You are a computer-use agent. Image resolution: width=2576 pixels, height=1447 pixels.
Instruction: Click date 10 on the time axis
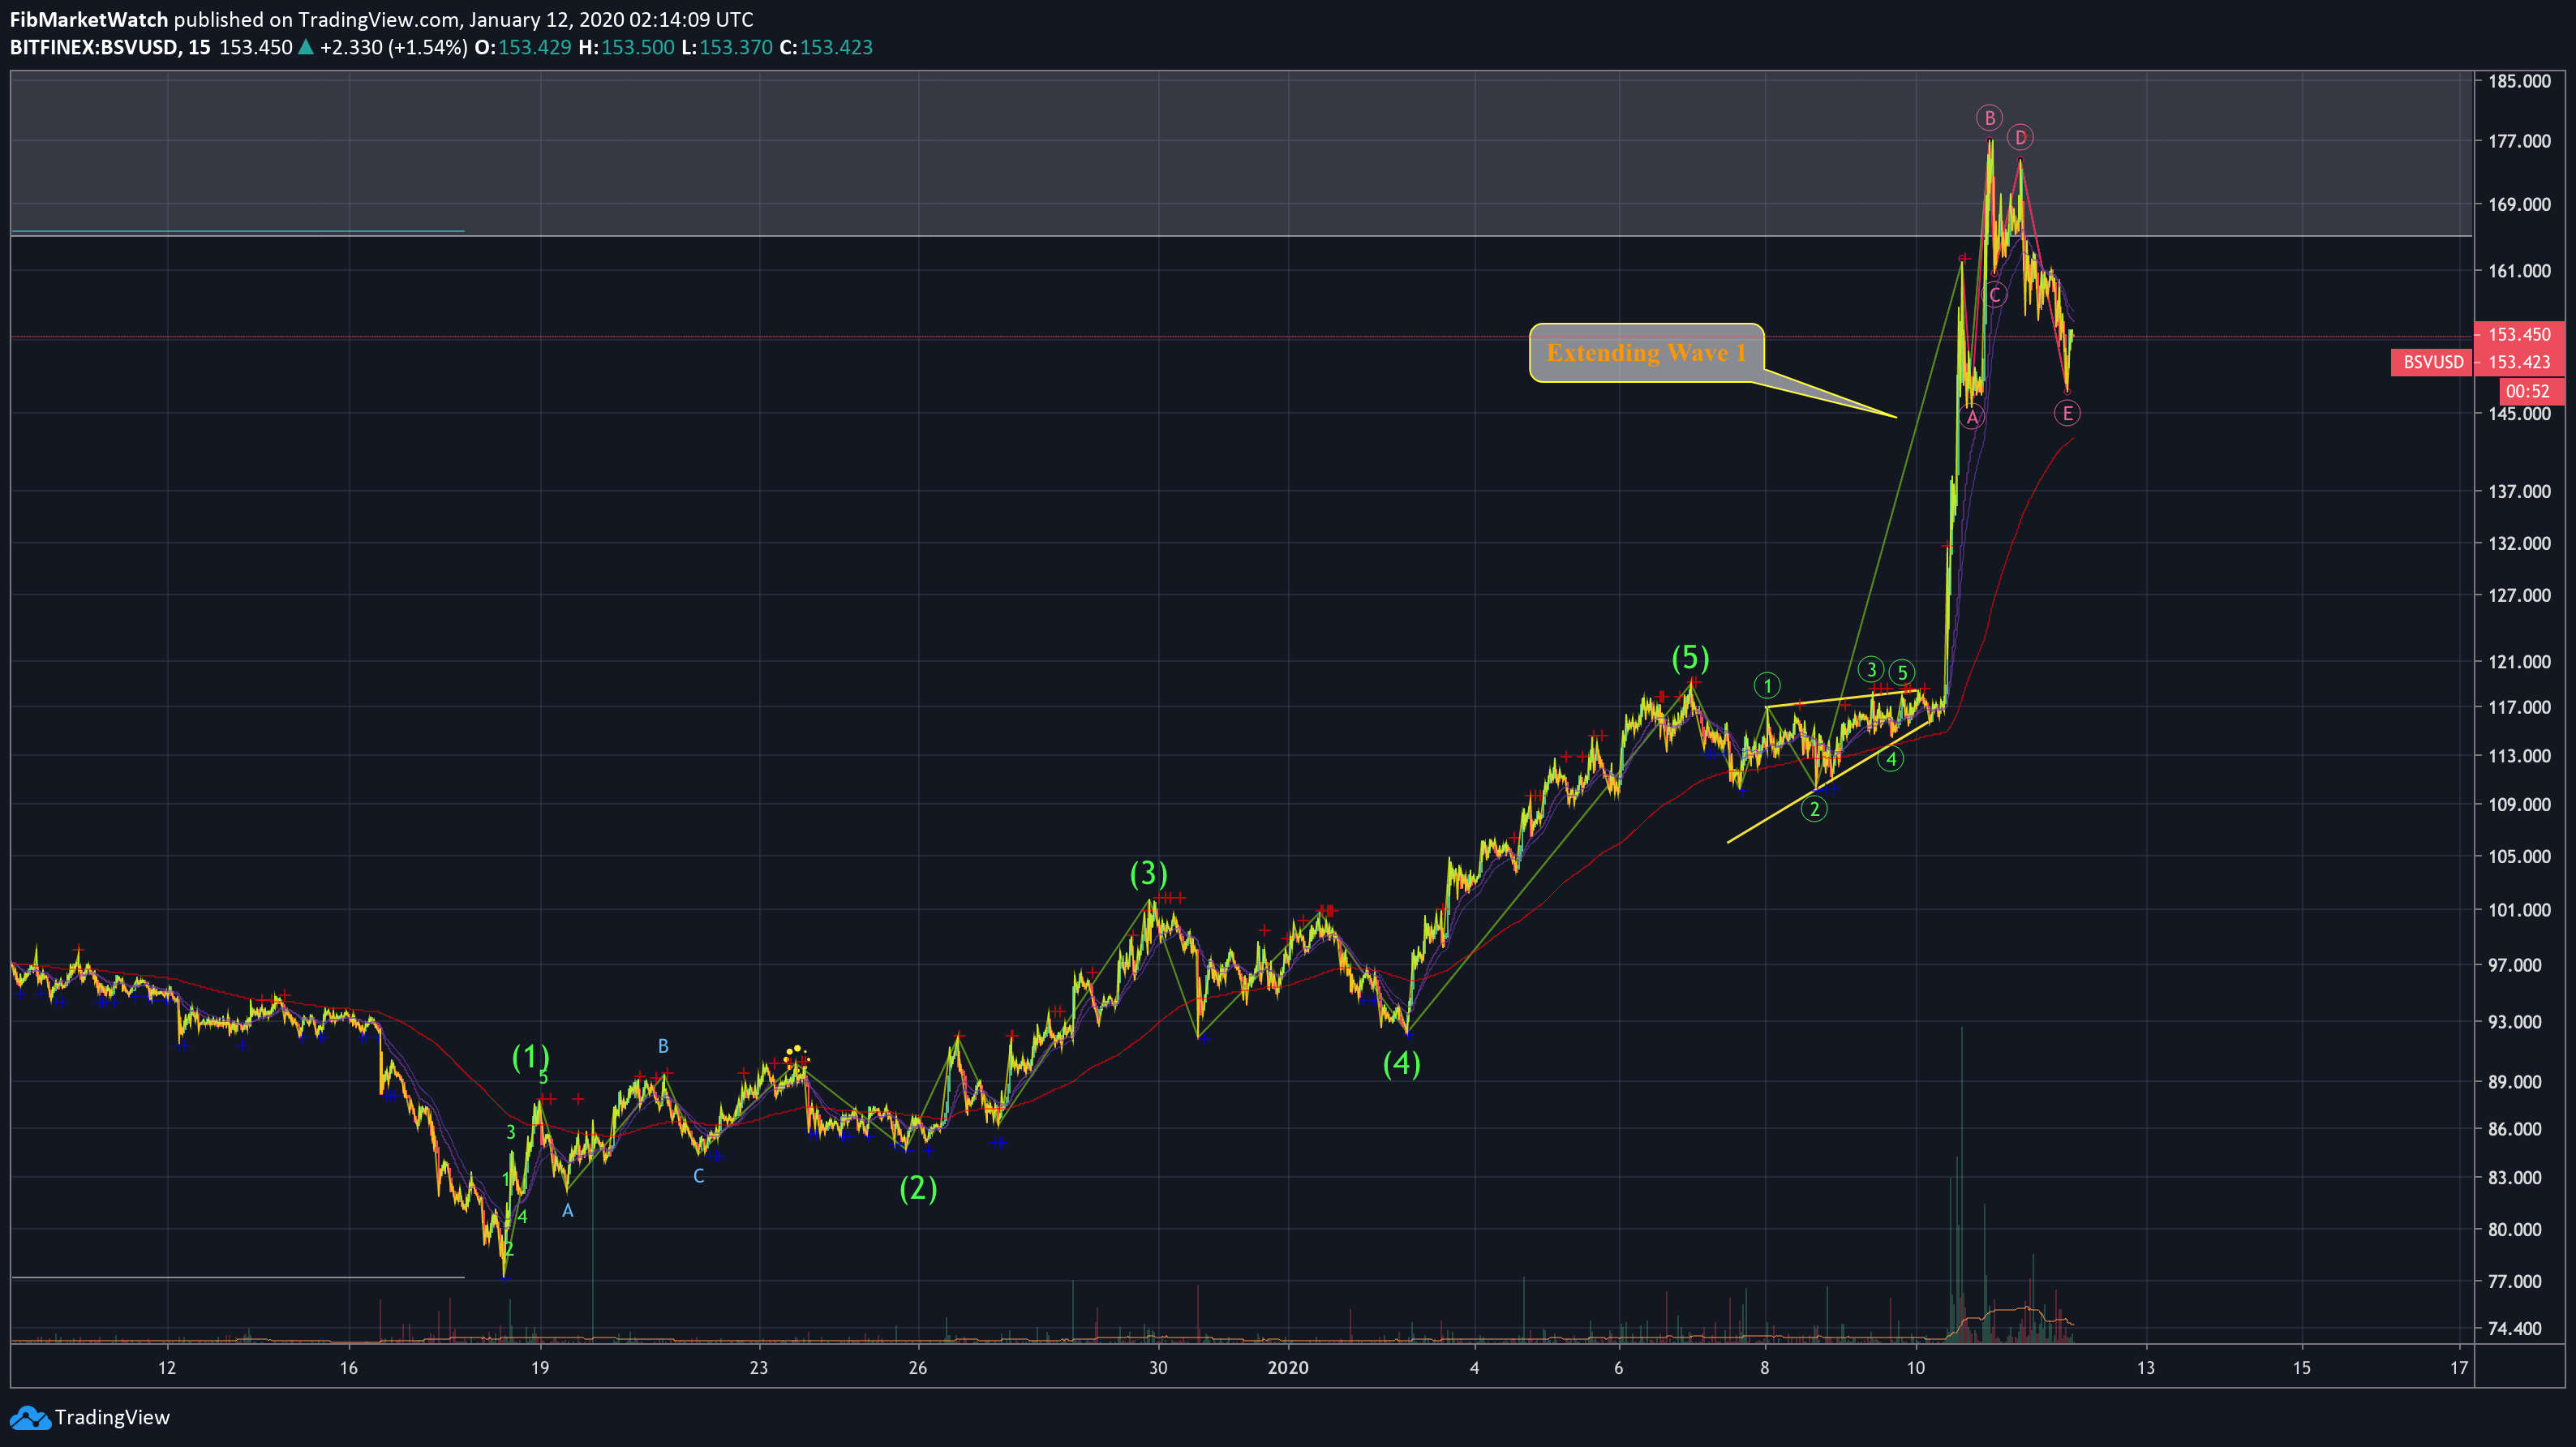pos(1915,1368)
